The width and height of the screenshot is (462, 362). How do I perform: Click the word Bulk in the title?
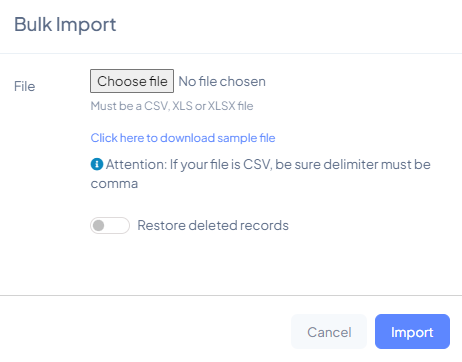point(33,24)
